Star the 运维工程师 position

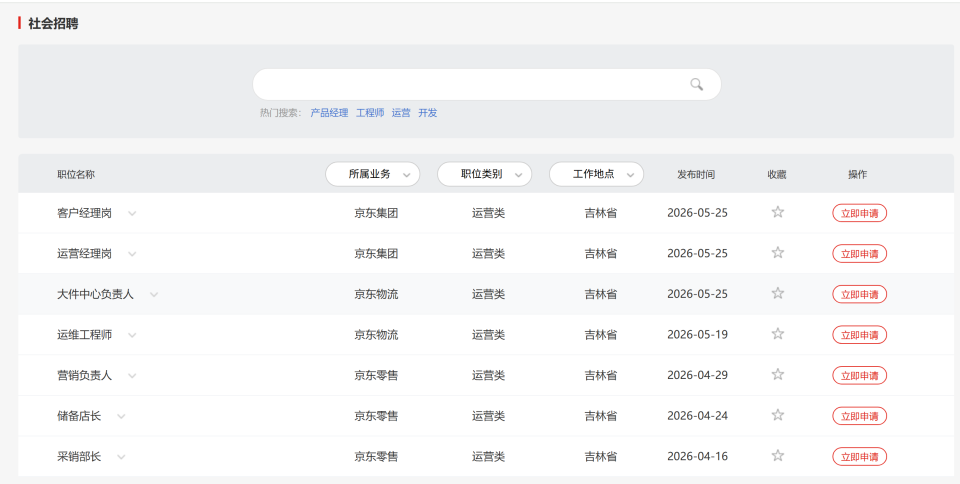coord(778,334)
